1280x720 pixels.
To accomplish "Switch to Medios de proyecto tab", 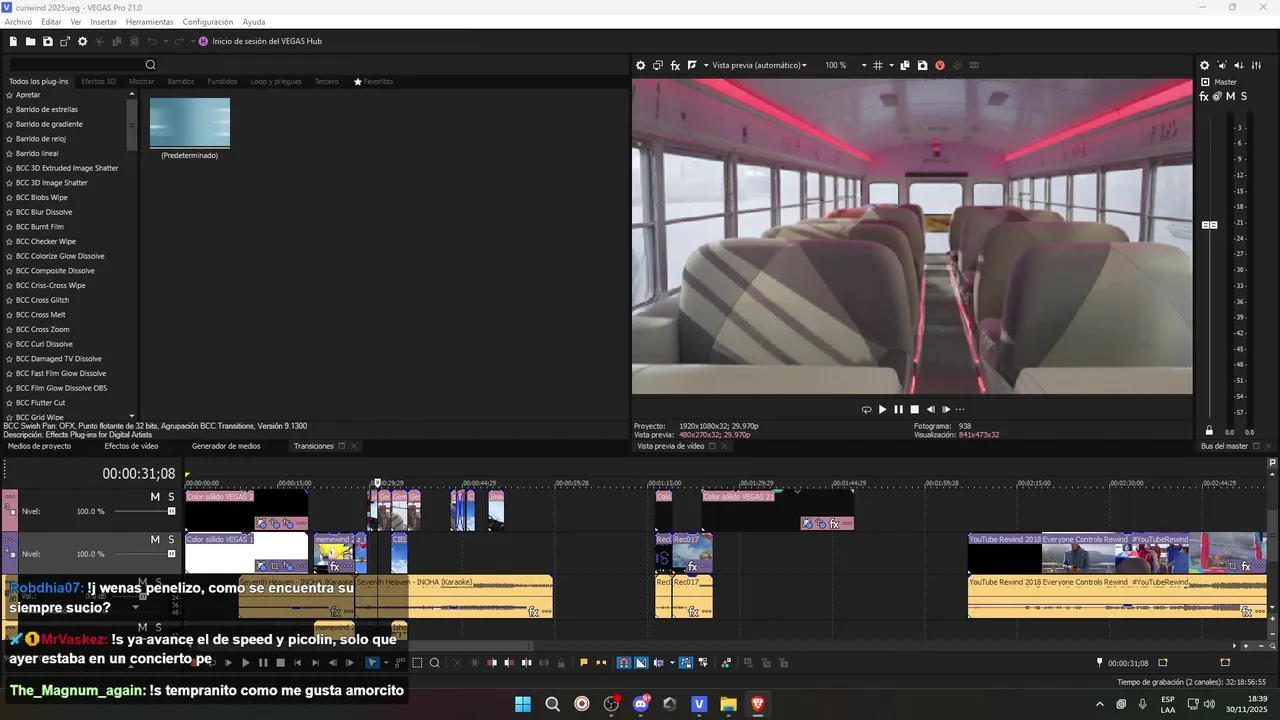I will (39, 446).
